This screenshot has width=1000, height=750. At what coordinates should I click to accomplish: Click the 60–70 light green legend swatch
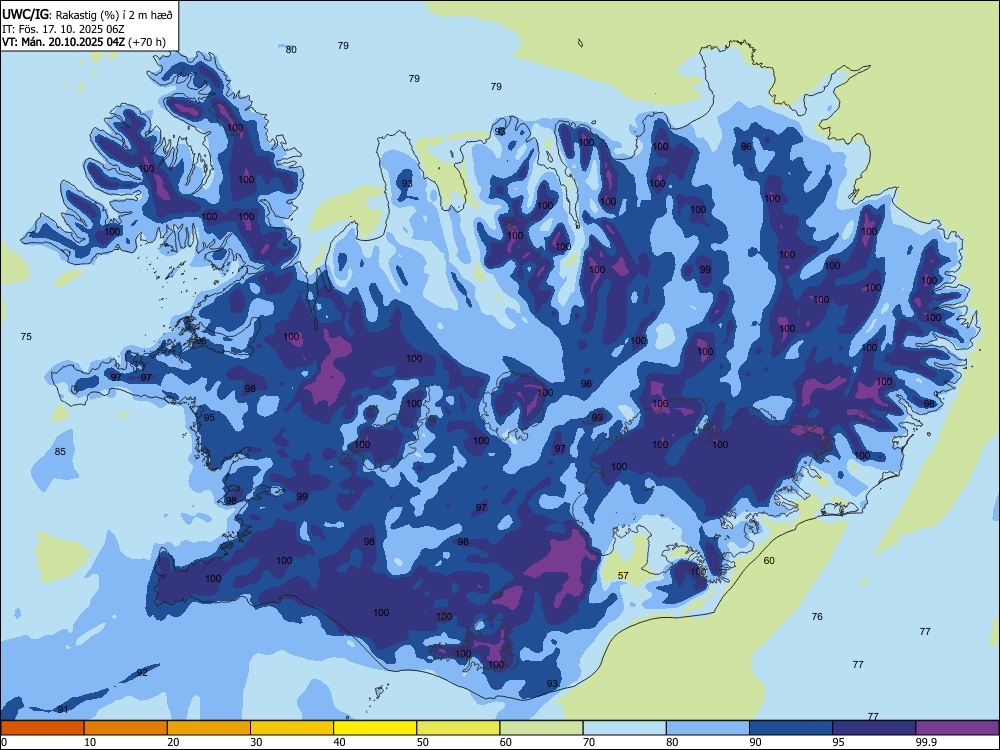pos(541,728)
